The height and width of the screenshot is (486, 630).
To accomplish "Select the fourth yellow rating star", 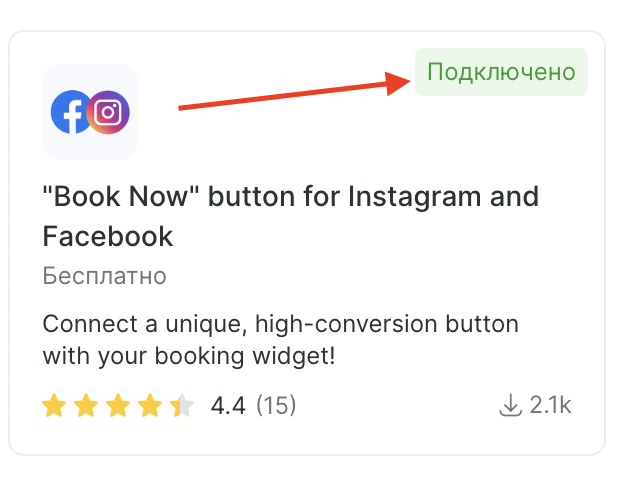I will (x=149, y=405).
